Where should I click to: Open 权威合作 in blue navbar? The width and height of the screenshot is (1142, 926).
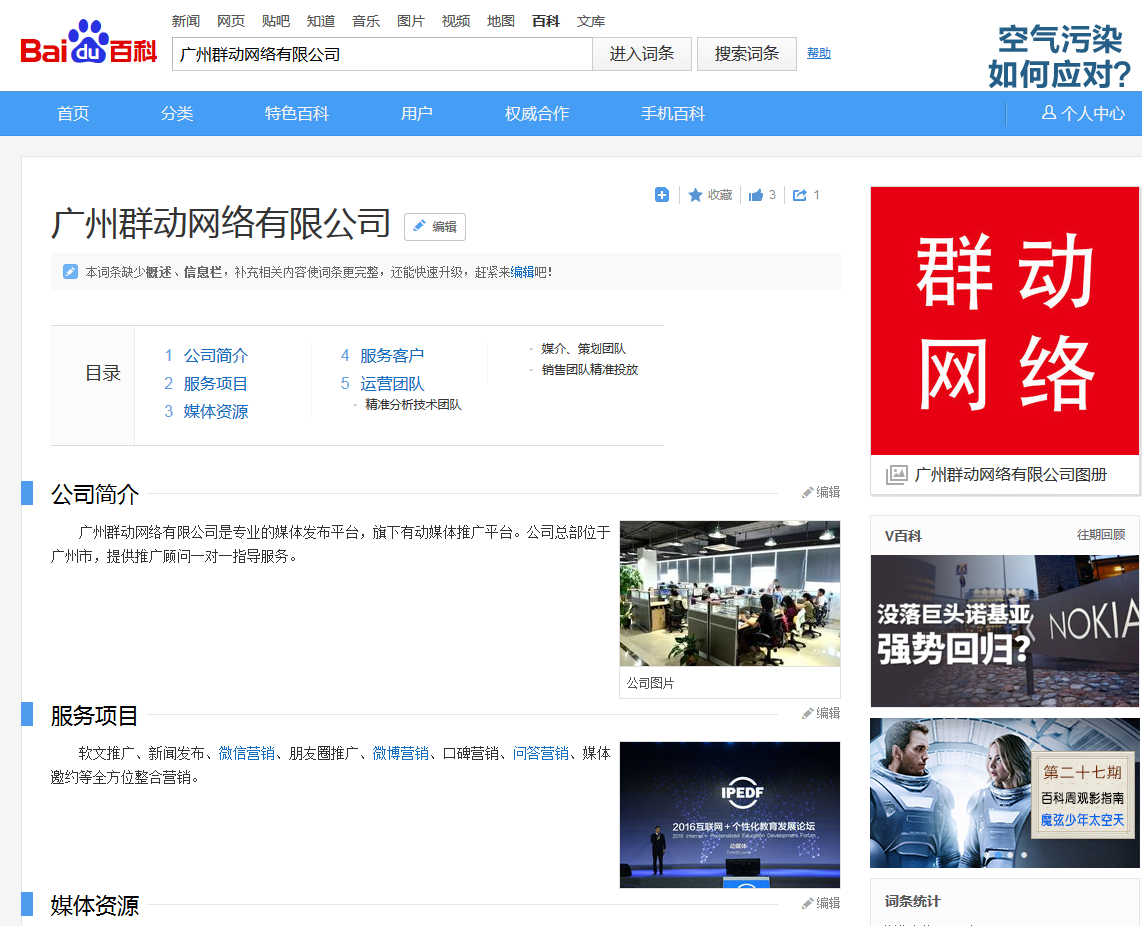click(537, 114)
